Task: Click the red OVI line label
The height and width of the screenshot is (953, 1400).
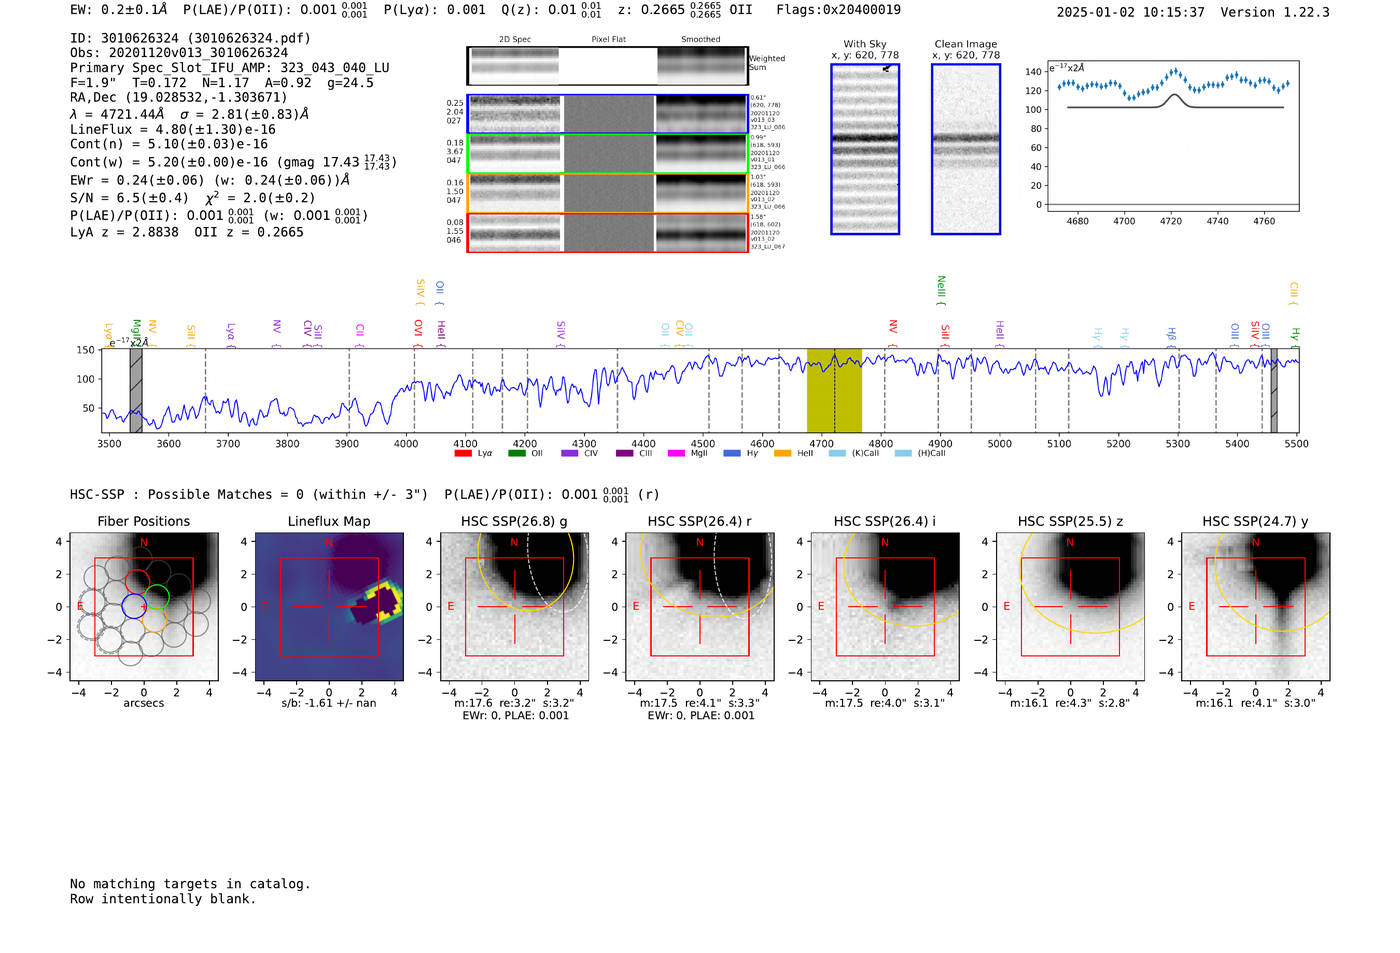Action: click(419, 331)
